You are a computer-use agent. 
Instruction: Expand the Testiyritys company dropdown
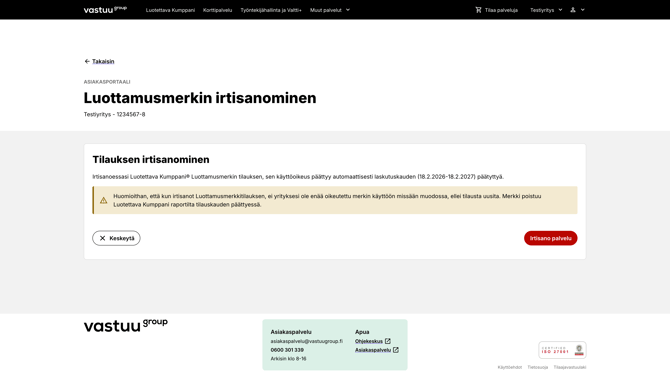click(x=546, y=10)
